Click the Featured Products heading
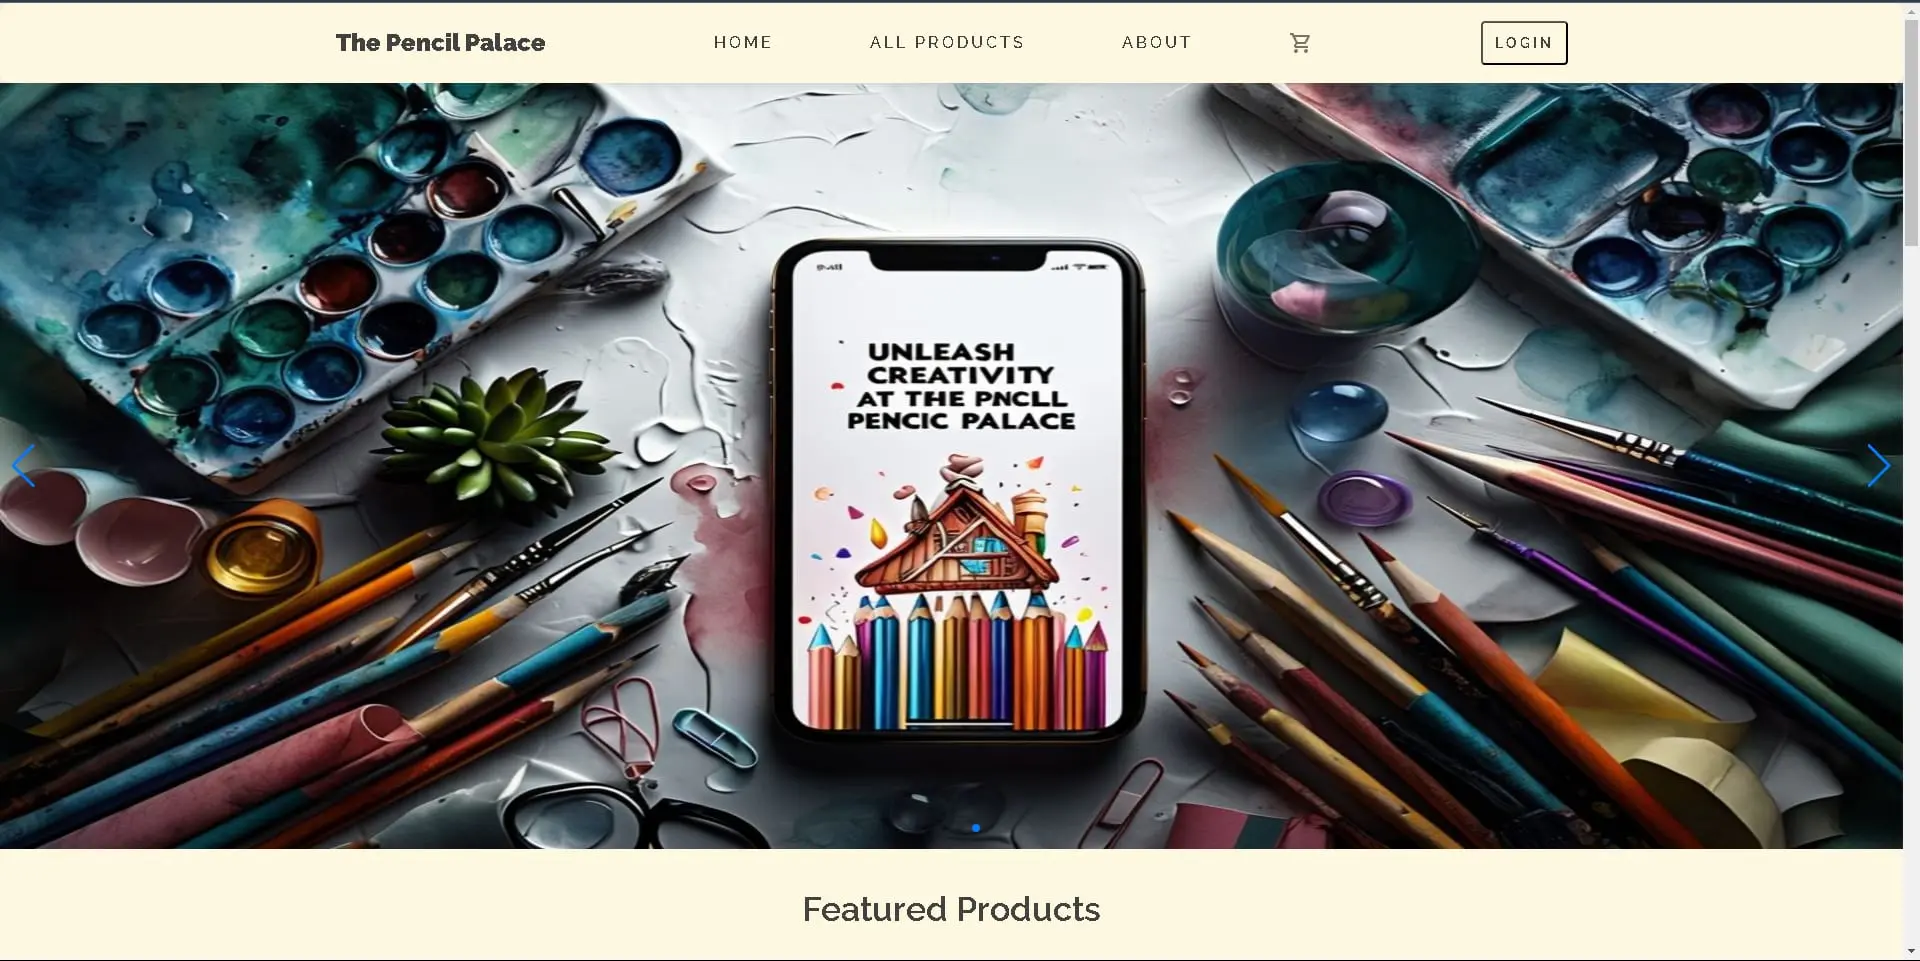The width and height of the screenshot is (1920, 961). (x=951, y=909)
